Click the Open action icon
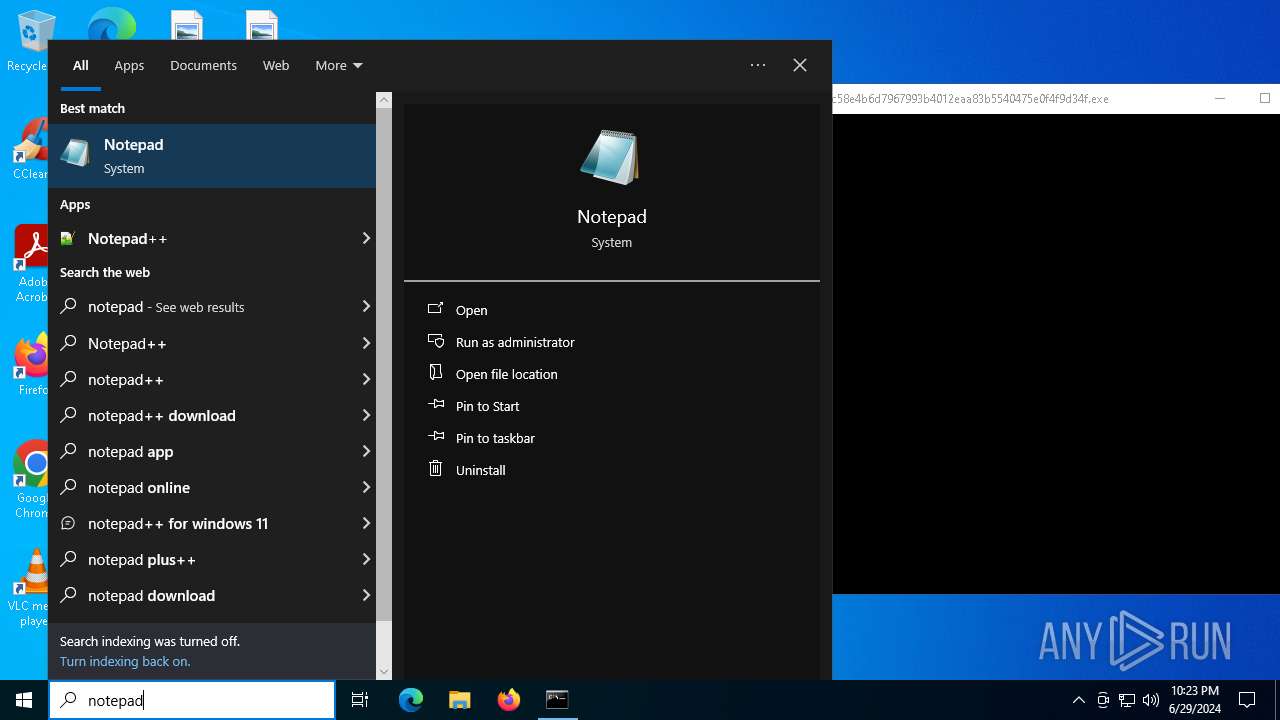Screen dimensions: 1280x720 [435, 309]
